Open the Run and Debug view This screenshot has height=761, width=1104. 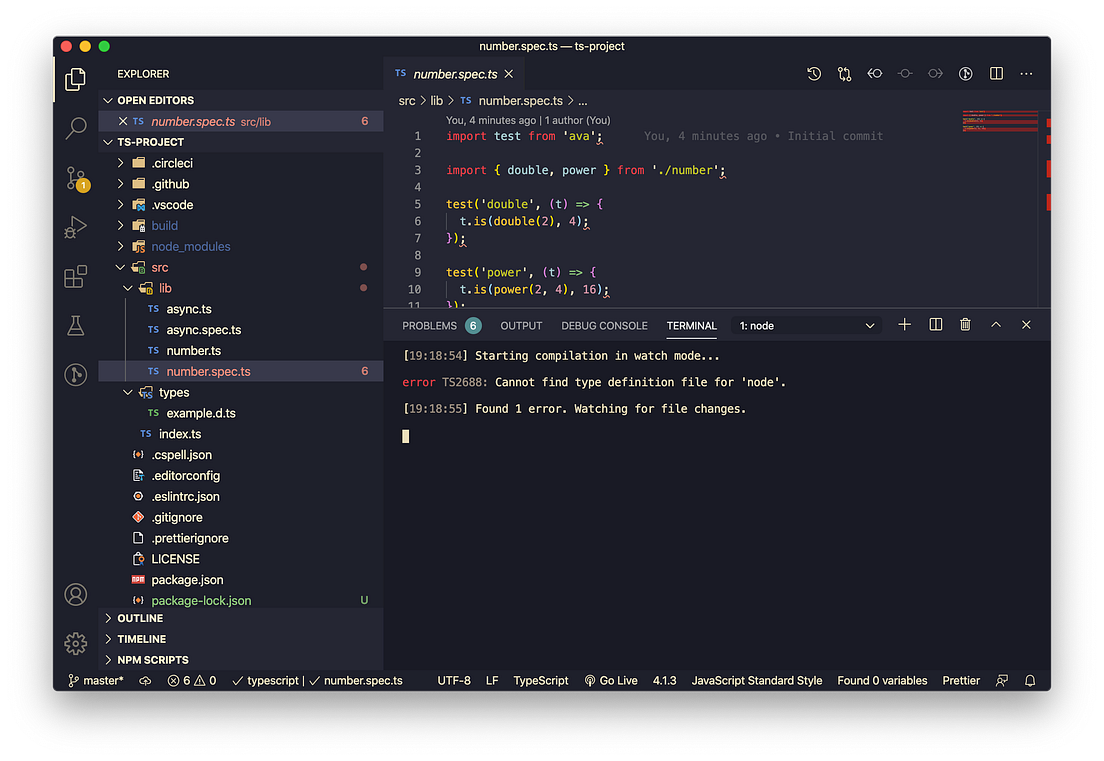(x=75, y=228)
